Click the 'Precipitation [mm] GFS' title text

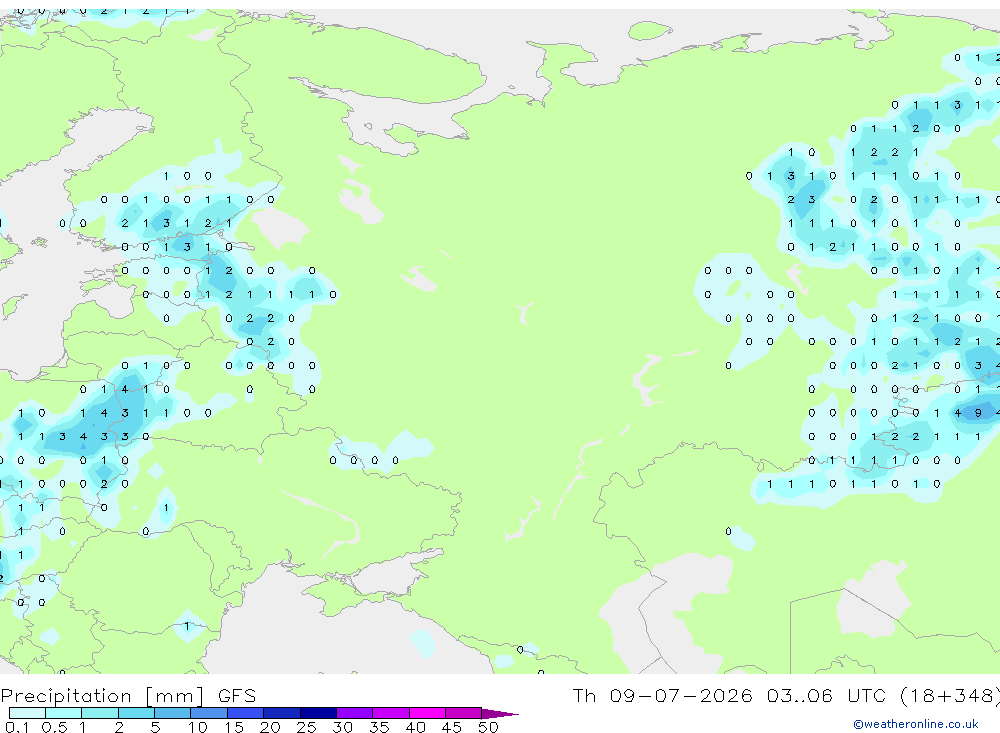pyautogui.click(x=128, y=696)
